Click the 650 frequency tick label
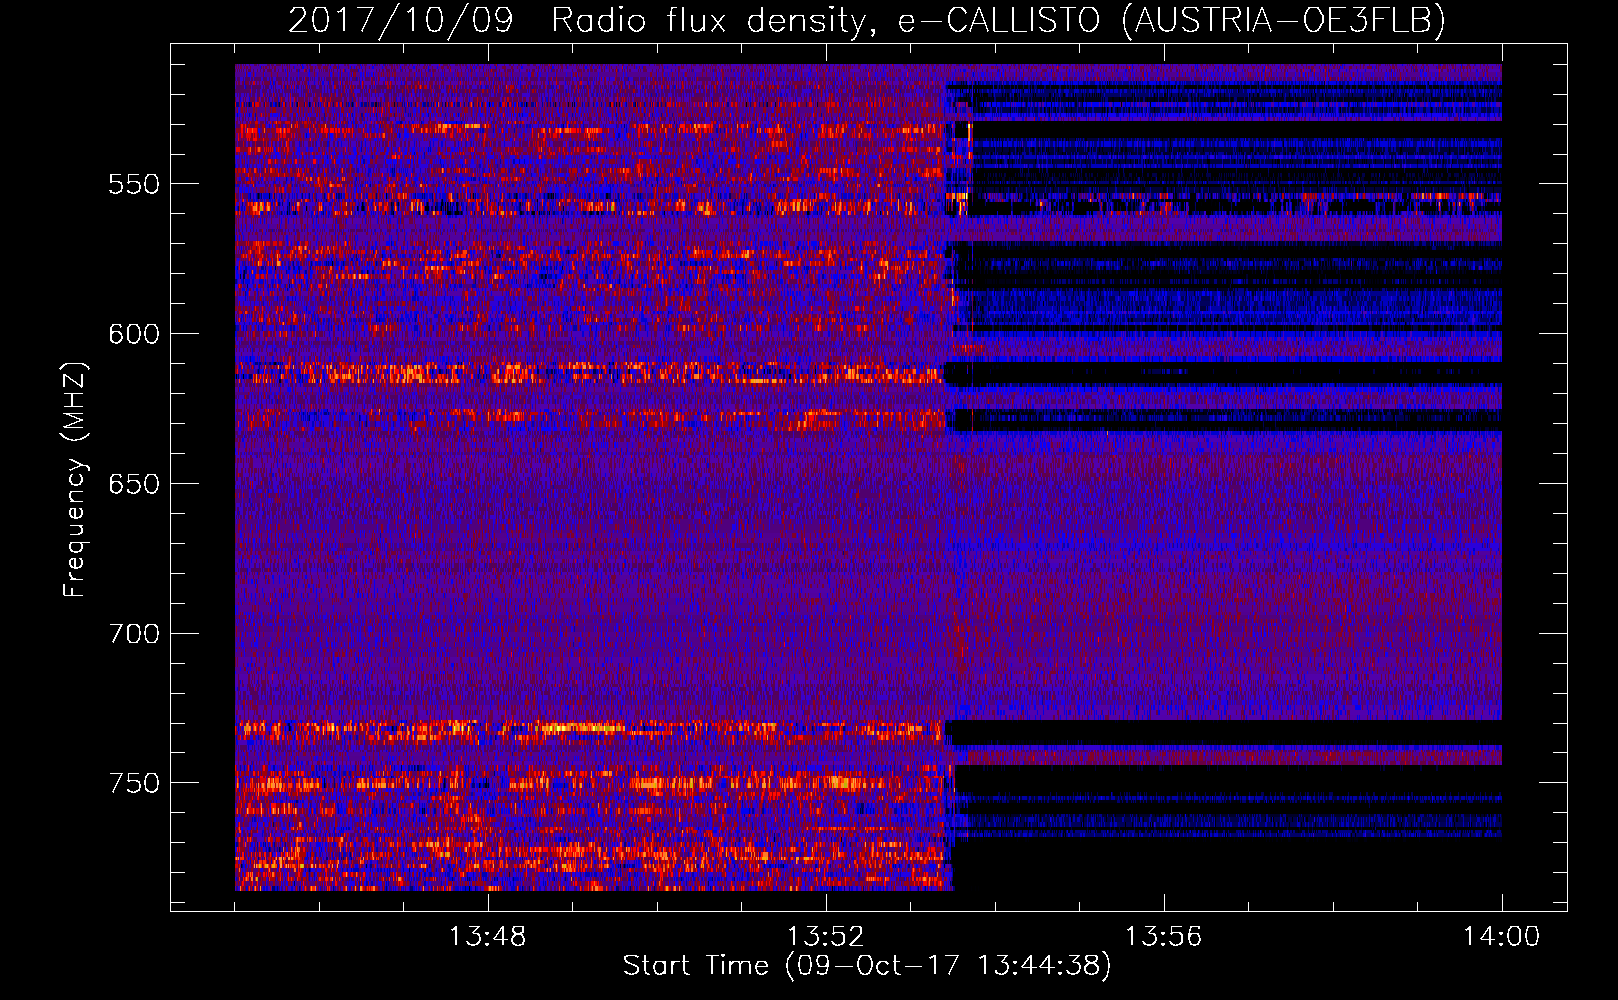The image size is (1618, 1000). click(134, 484)
